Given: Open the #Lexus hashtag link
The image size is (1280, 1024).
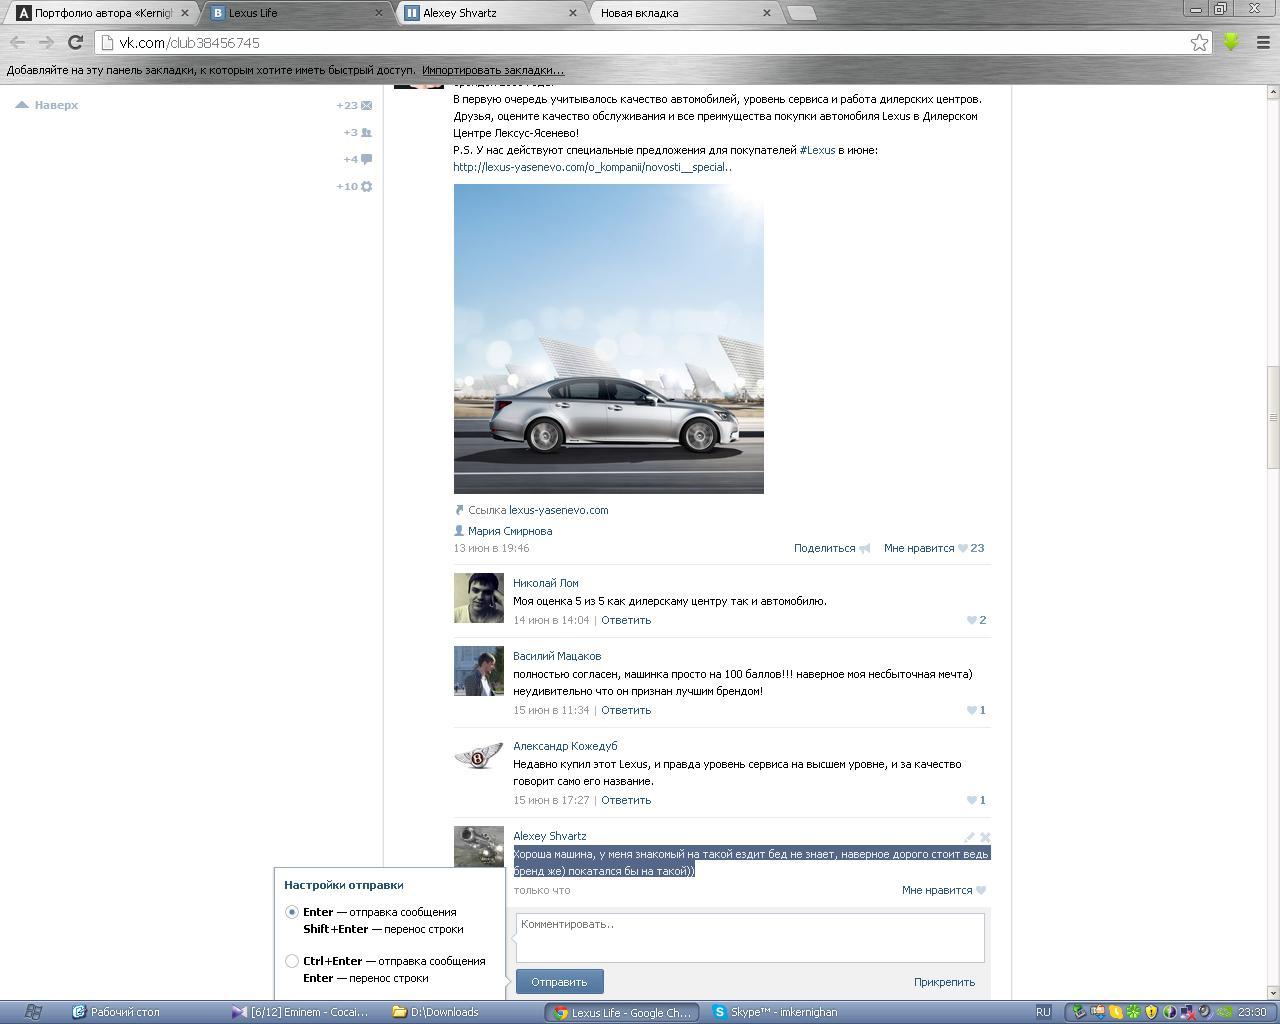Looking at the screenshot, I should [817, 150].
